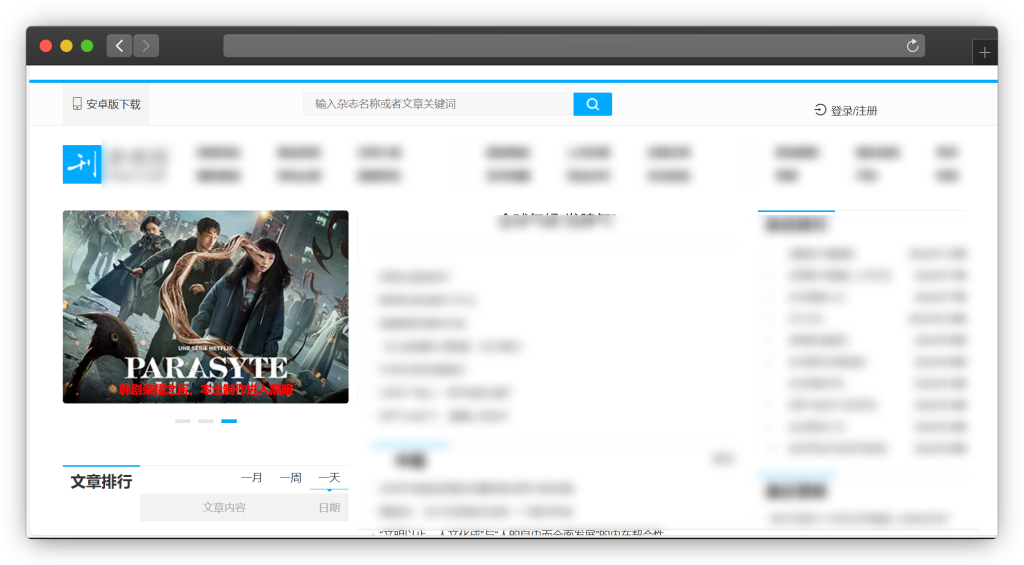
Task: Click the phone icon beside 安卓版下载
Action: tap(77, 104)
